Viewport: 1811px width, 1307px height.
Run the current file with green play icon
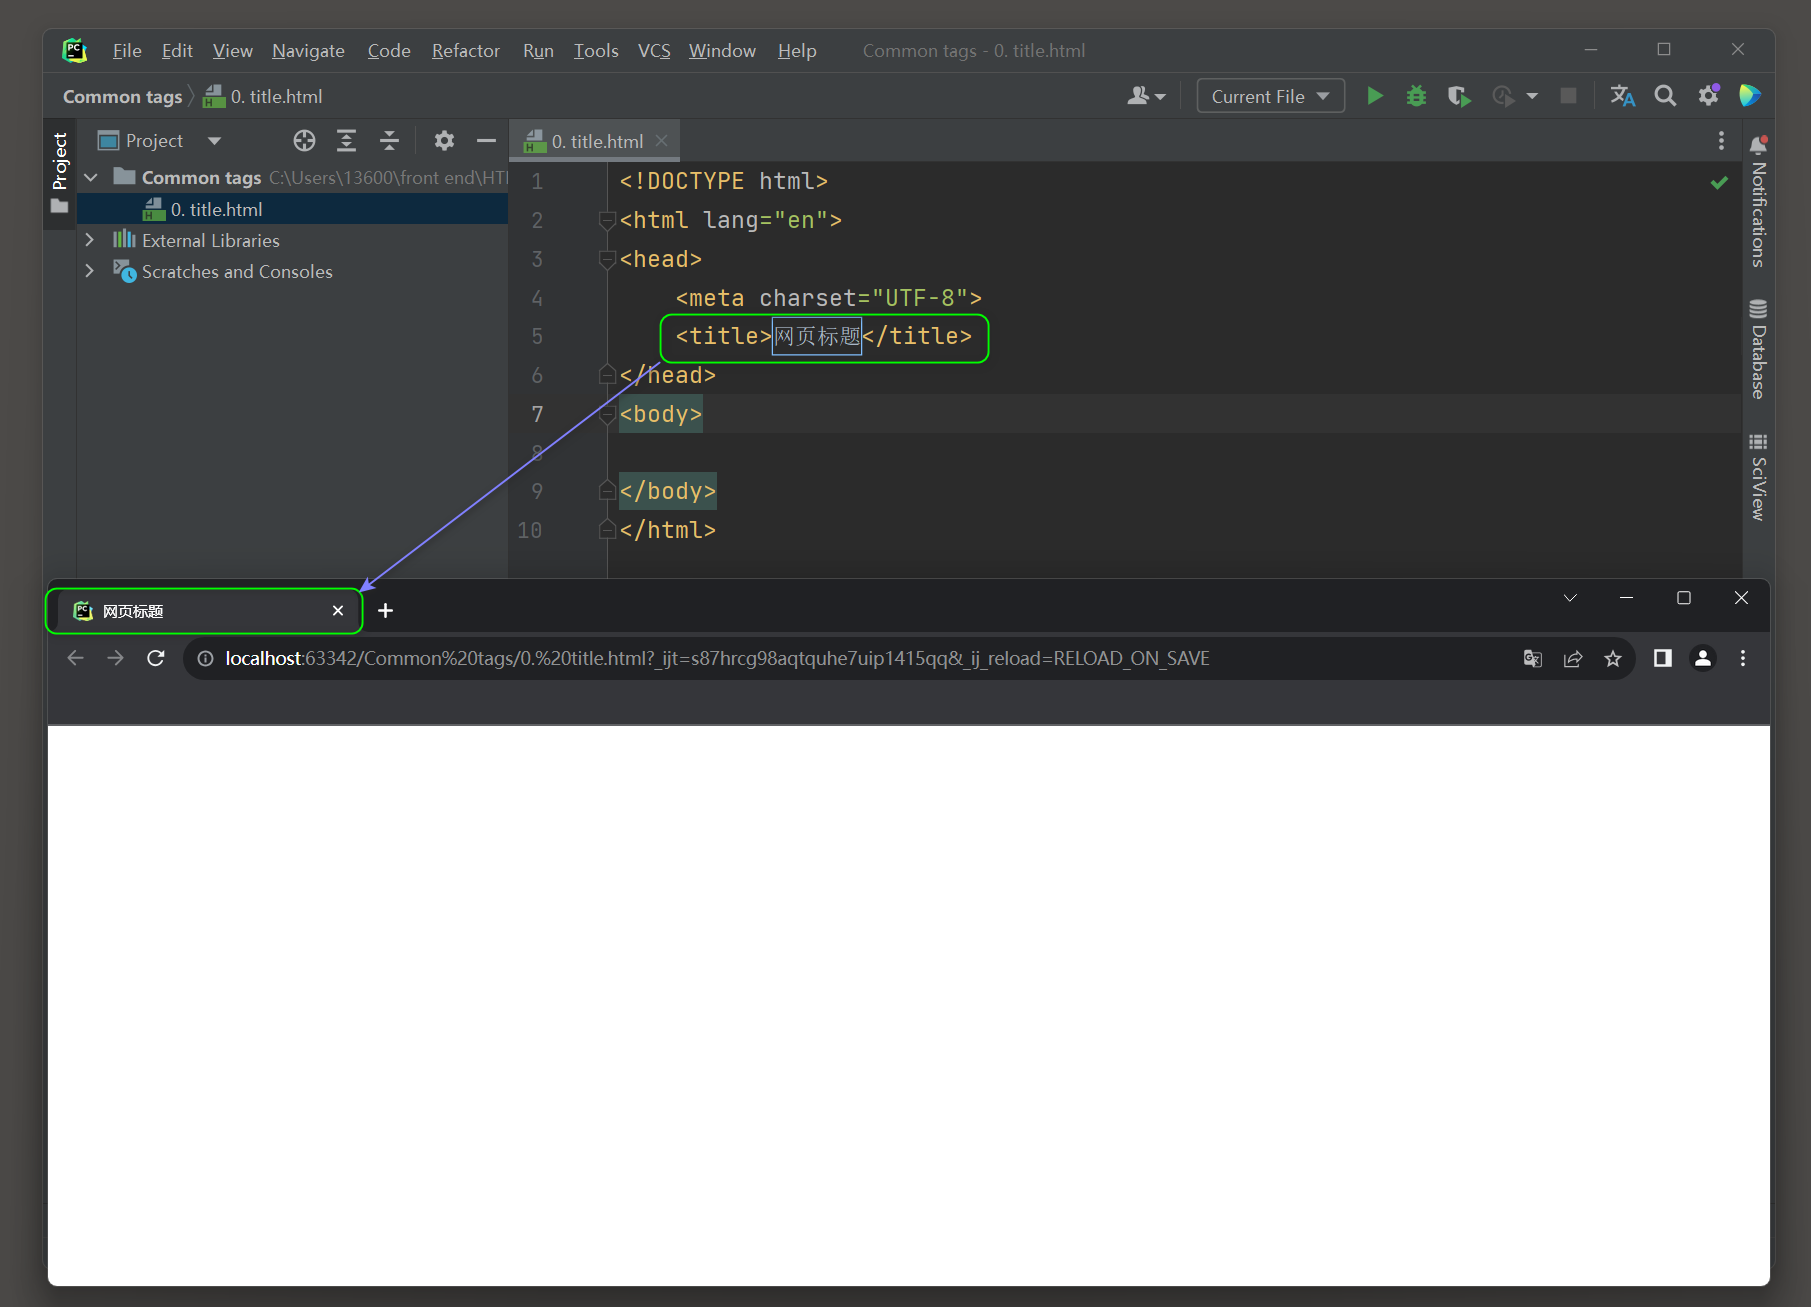coord(1375,96)
